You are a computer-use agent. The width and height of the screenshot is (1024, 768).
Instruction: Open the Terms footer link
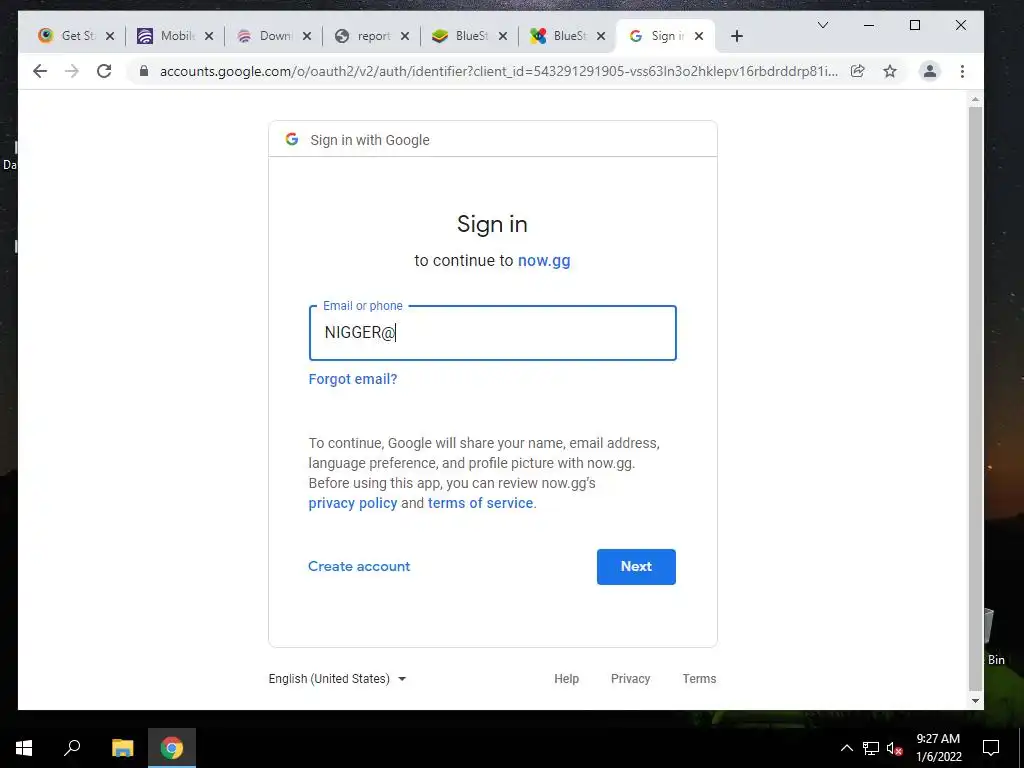pos(699,679)
